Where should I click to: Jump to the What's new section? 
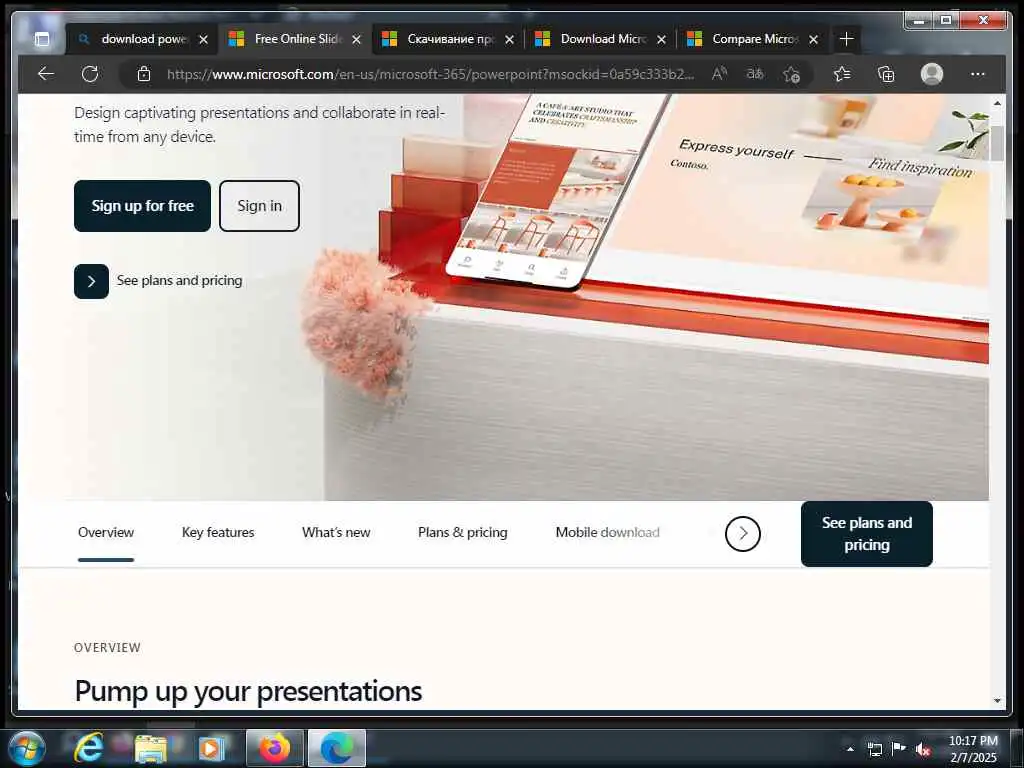coord(336,532)
